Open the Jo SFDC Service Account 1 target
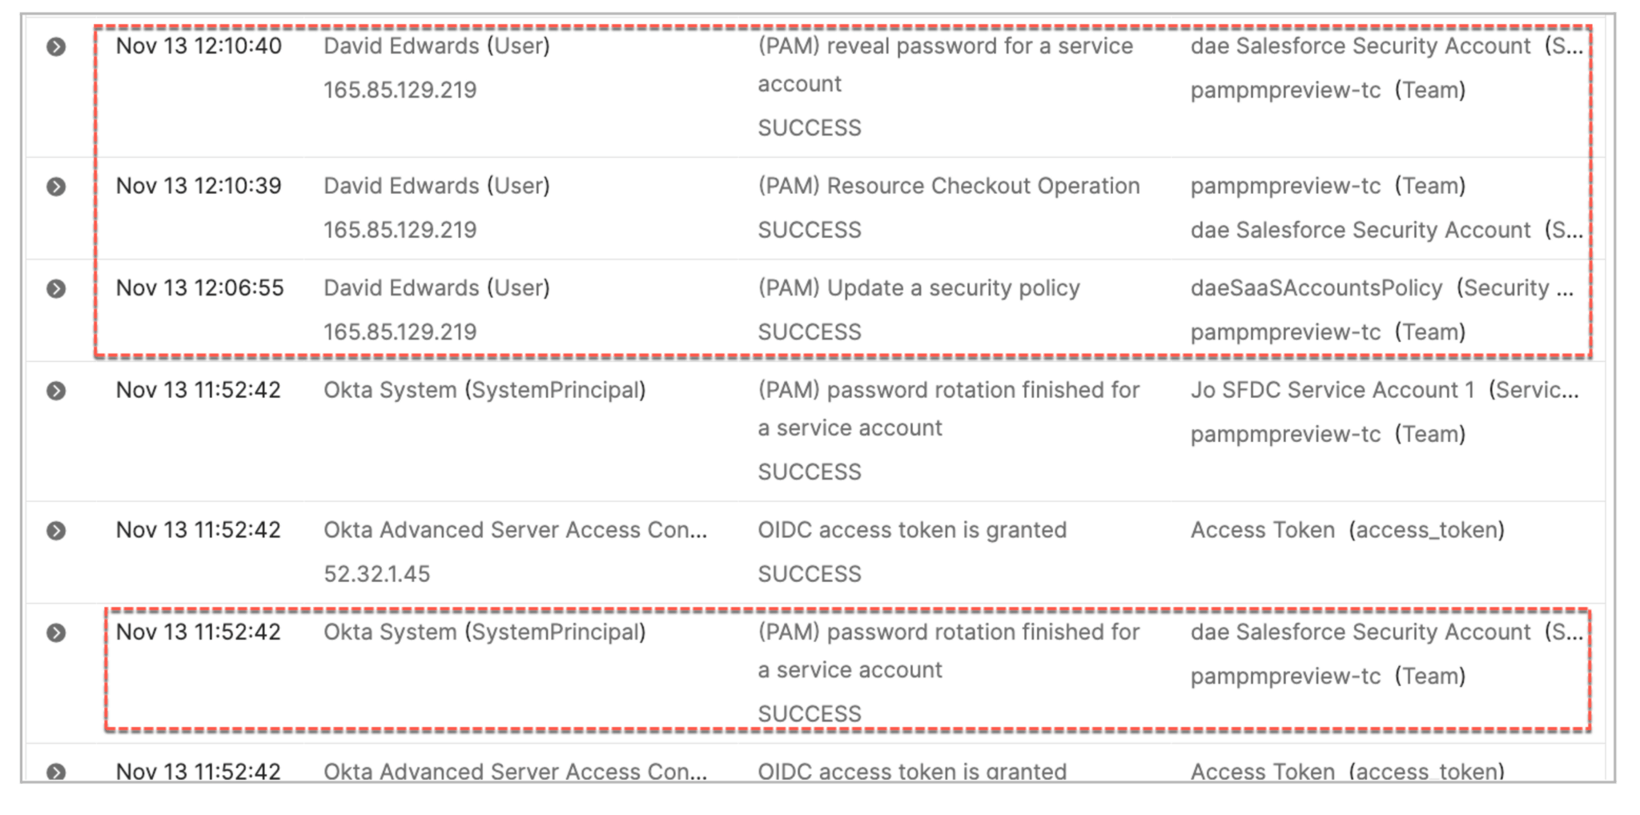Image resolution: width=1640 pixels, height=815 pixels. tap(1332, 390)
